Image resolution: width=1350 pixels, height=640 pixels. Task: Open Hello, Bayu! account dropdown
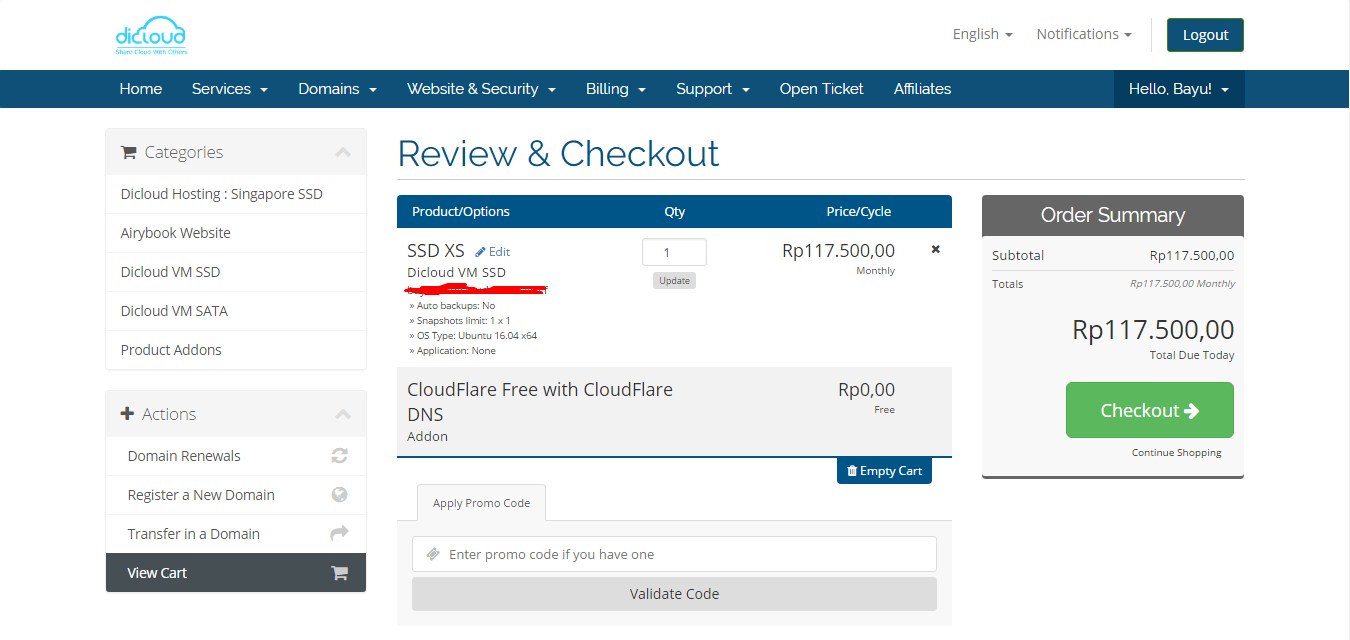click(1179, 89)
